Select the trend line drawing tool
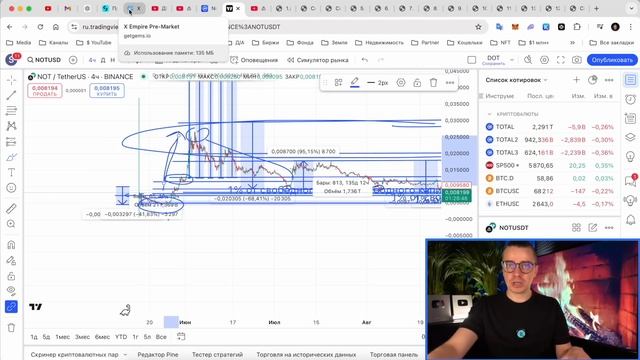This screenshot has width=640, height=360. 11,95
